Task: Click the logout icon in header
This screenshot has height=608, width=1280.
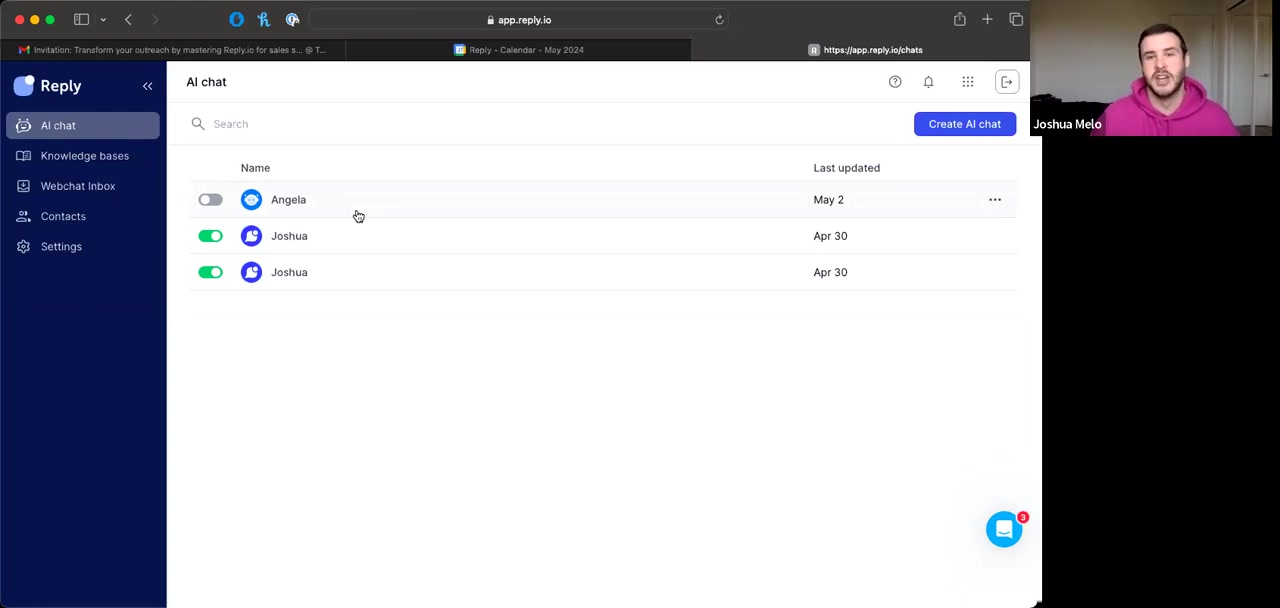Action: pos(1007,82)
